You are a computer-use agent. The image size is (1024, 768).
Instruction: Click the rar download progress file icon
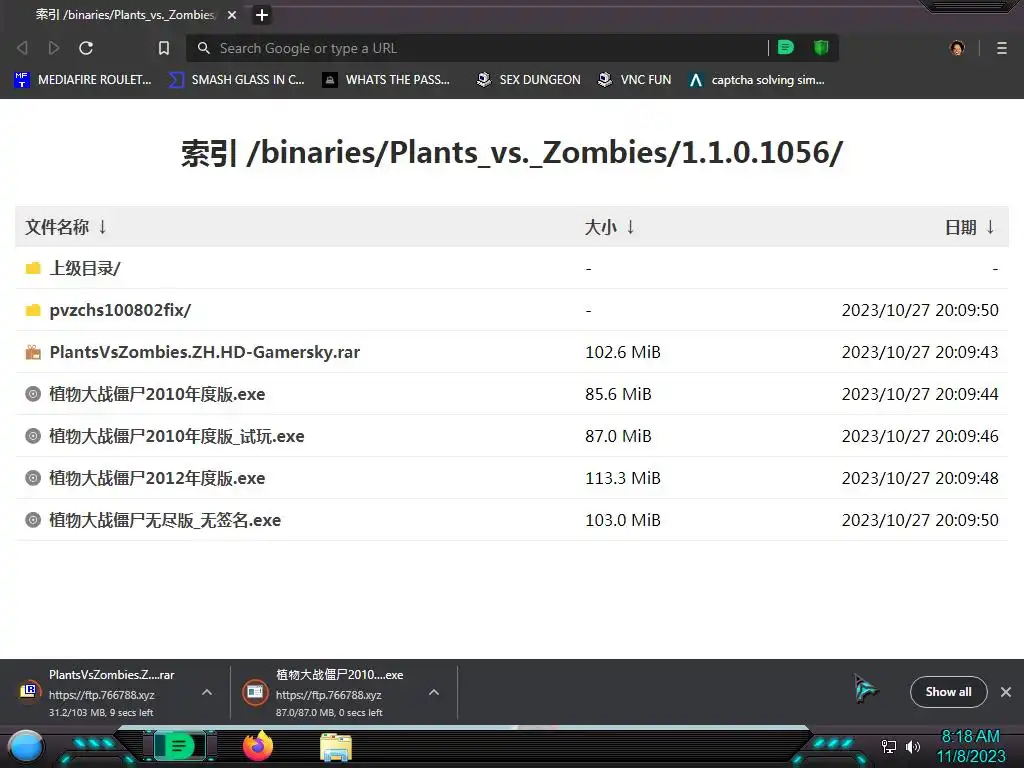pos(29,691)
